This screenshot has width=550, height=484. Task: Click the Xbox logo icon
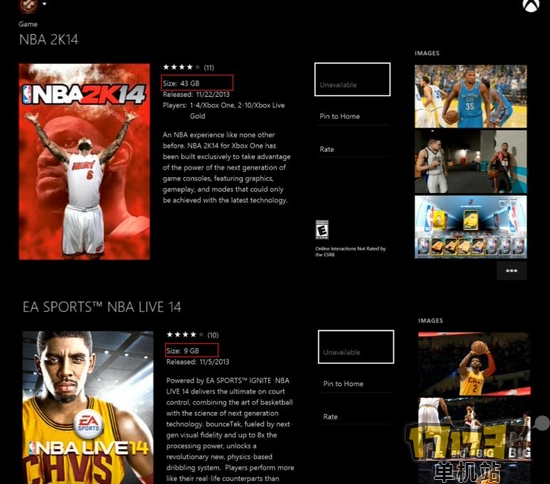click(x=531, y=5)
